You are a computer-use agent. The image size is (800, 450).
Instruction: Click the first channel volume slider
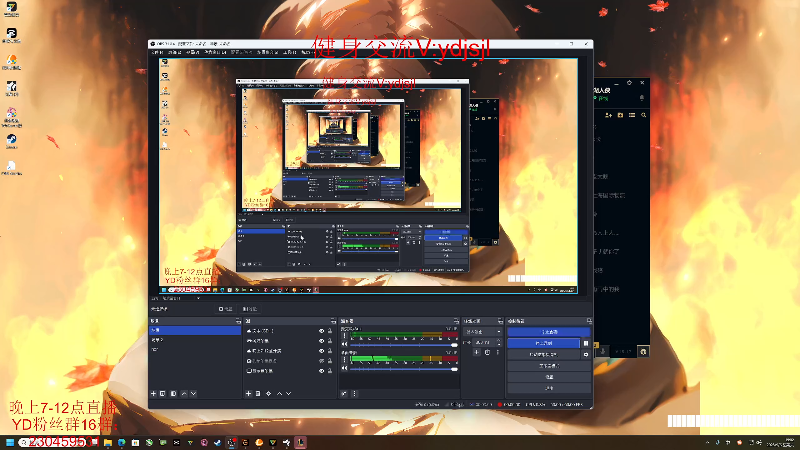pos(403,345)
